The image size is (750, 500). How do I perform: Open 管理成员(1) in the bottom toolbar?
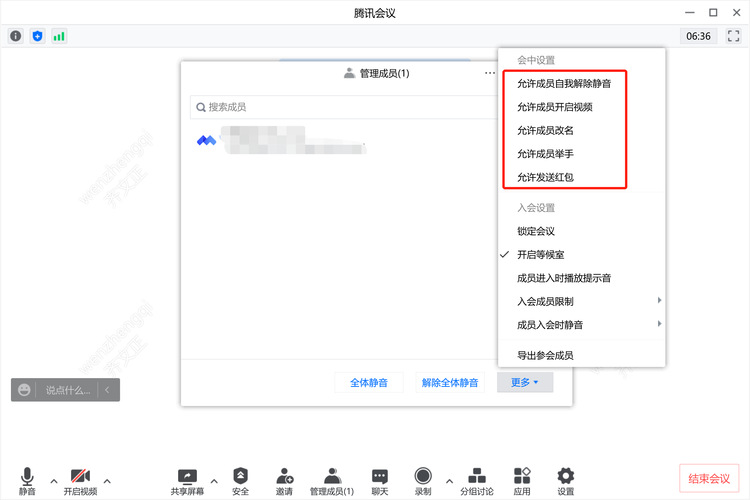click(331, 481)
